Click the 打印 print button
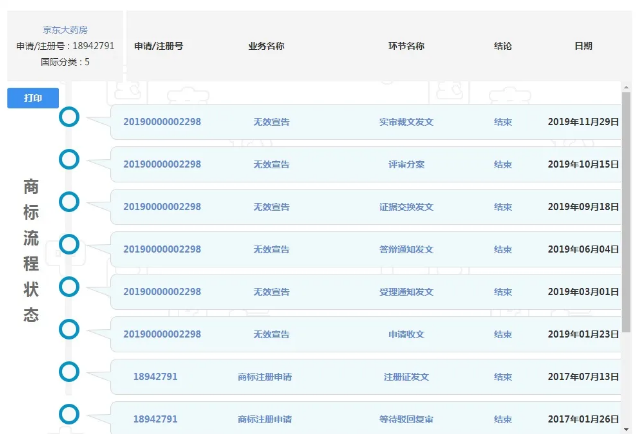The image size is (637, 434). pos(33,98)
